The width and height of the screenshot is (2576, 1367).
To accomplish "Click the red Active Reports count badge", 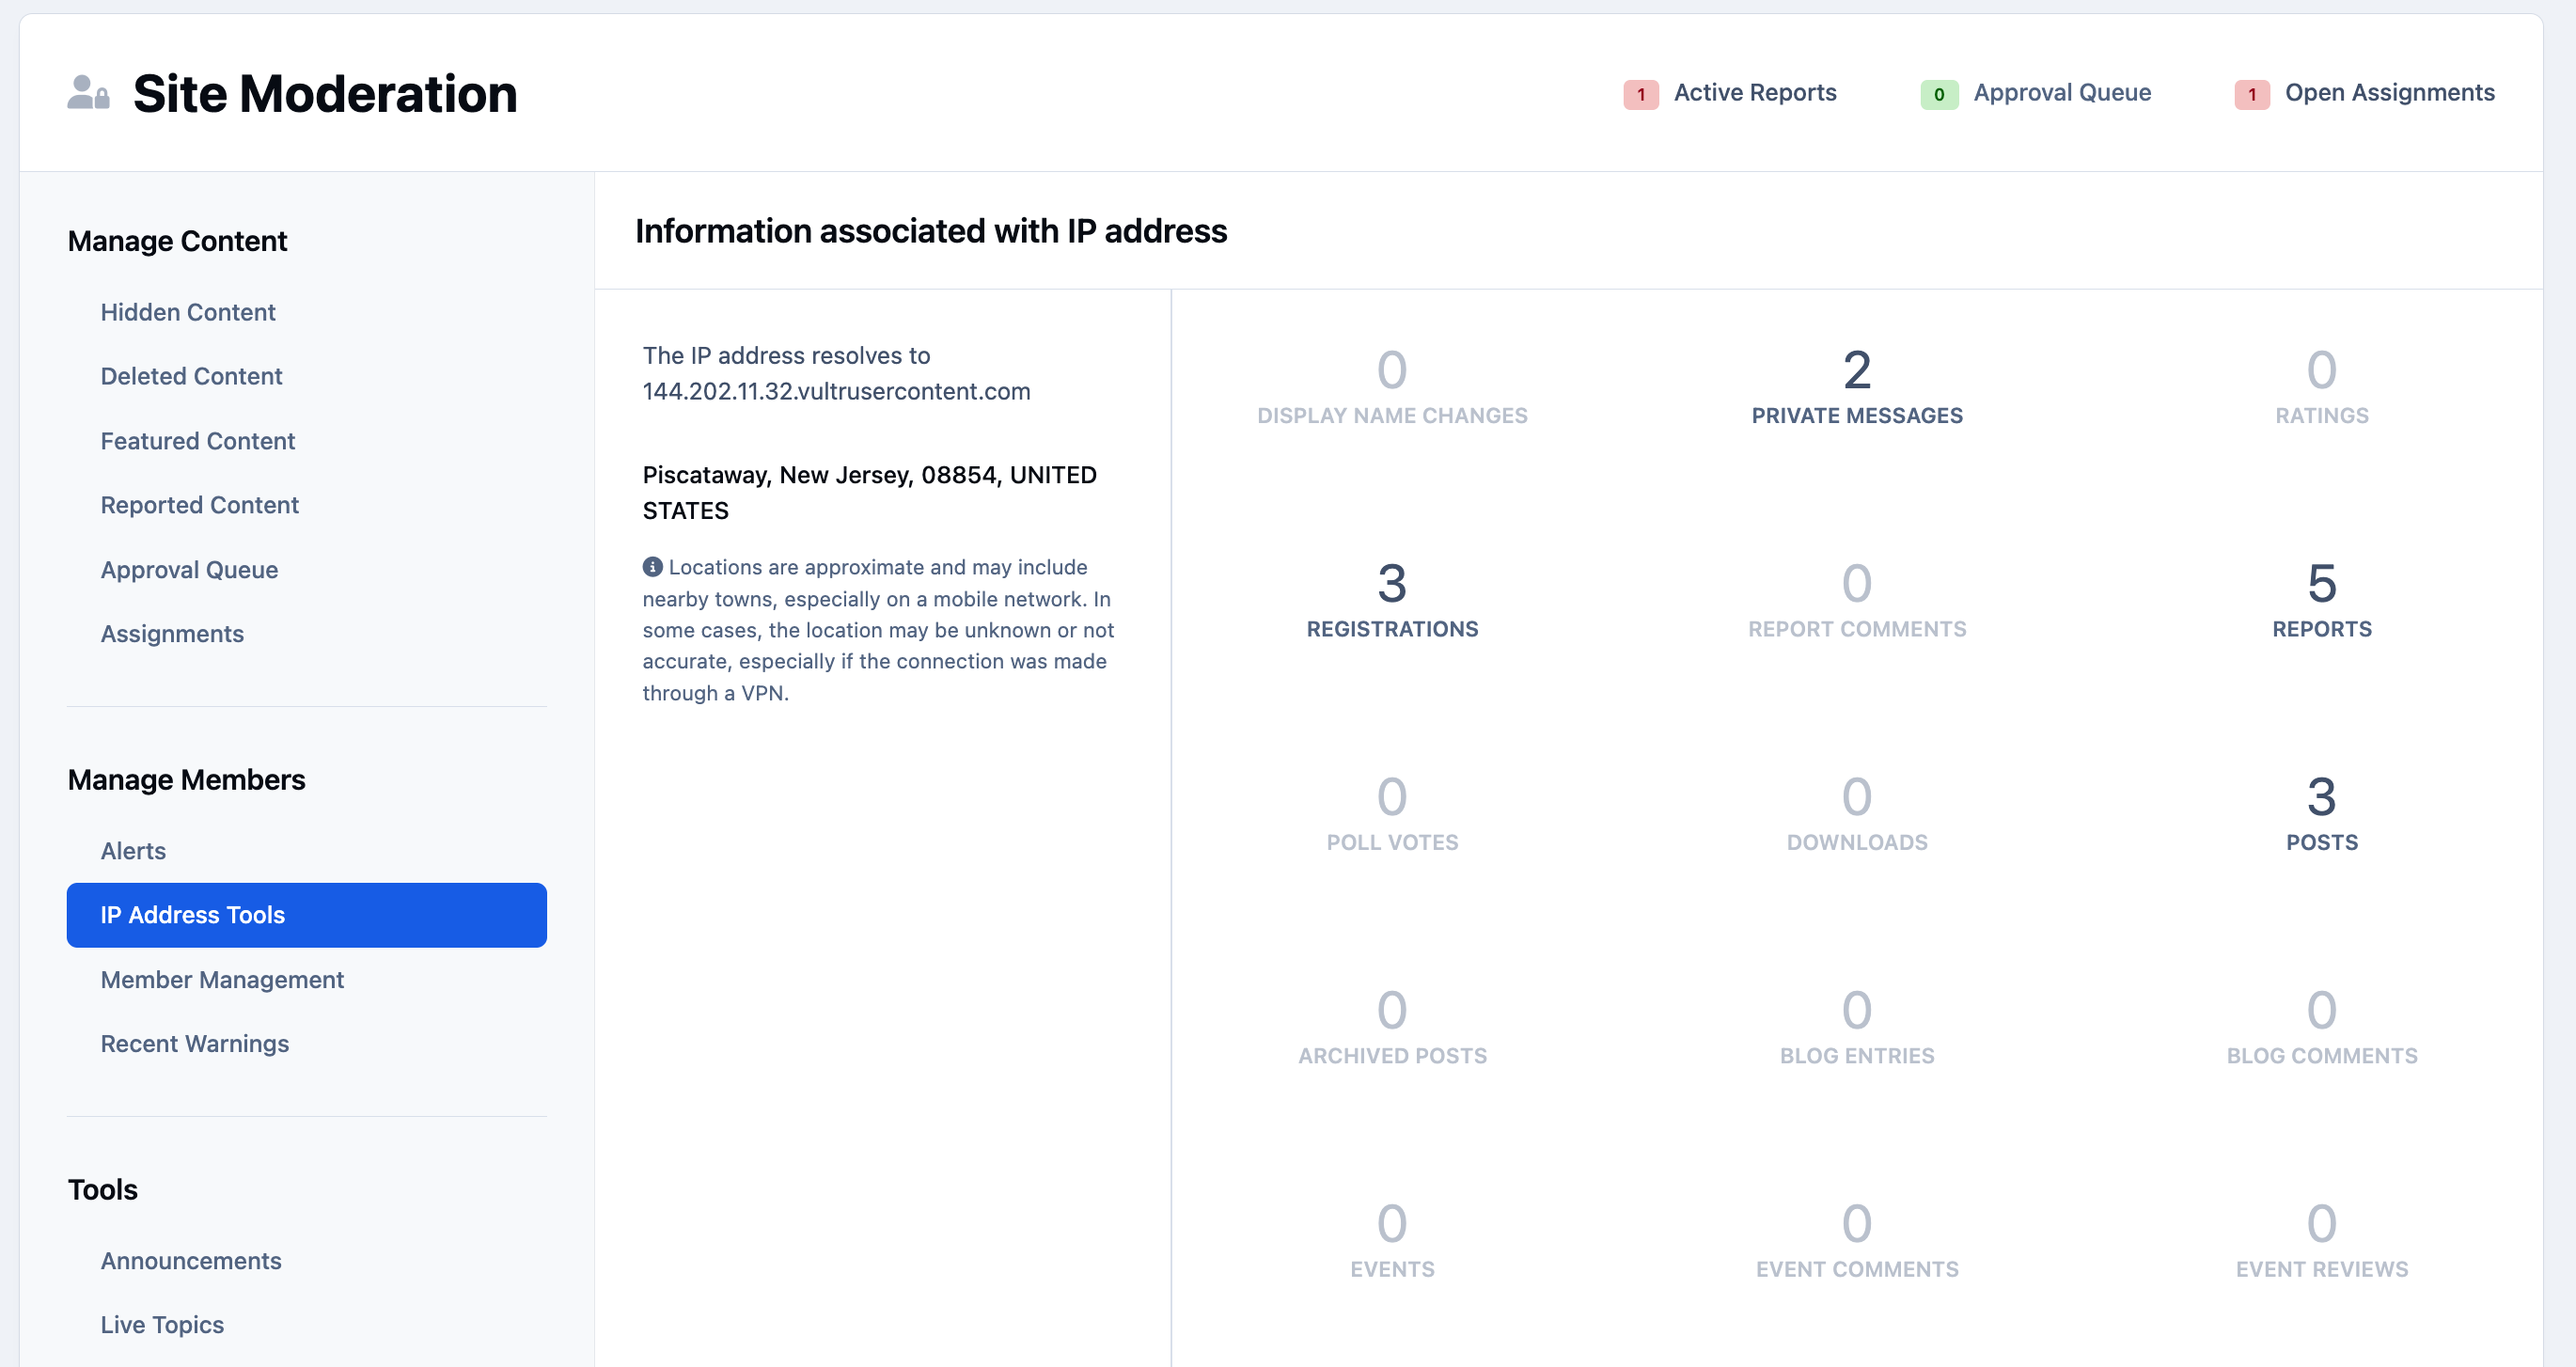I will 1640,94.
